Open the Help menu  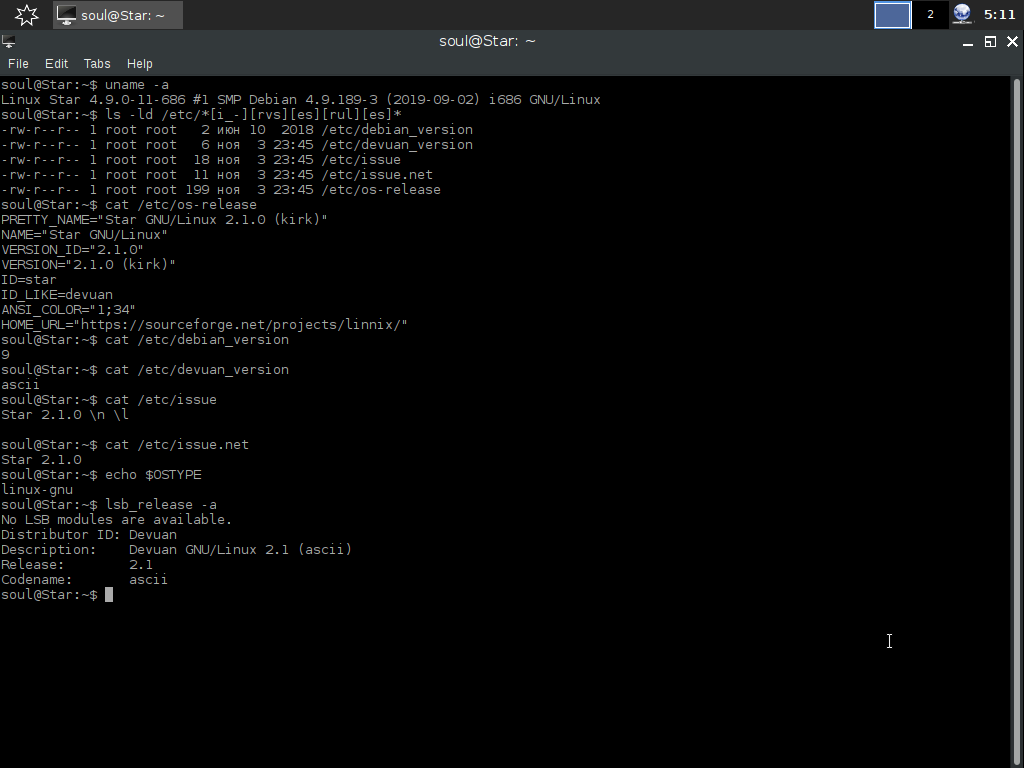(x=139, y=63)
